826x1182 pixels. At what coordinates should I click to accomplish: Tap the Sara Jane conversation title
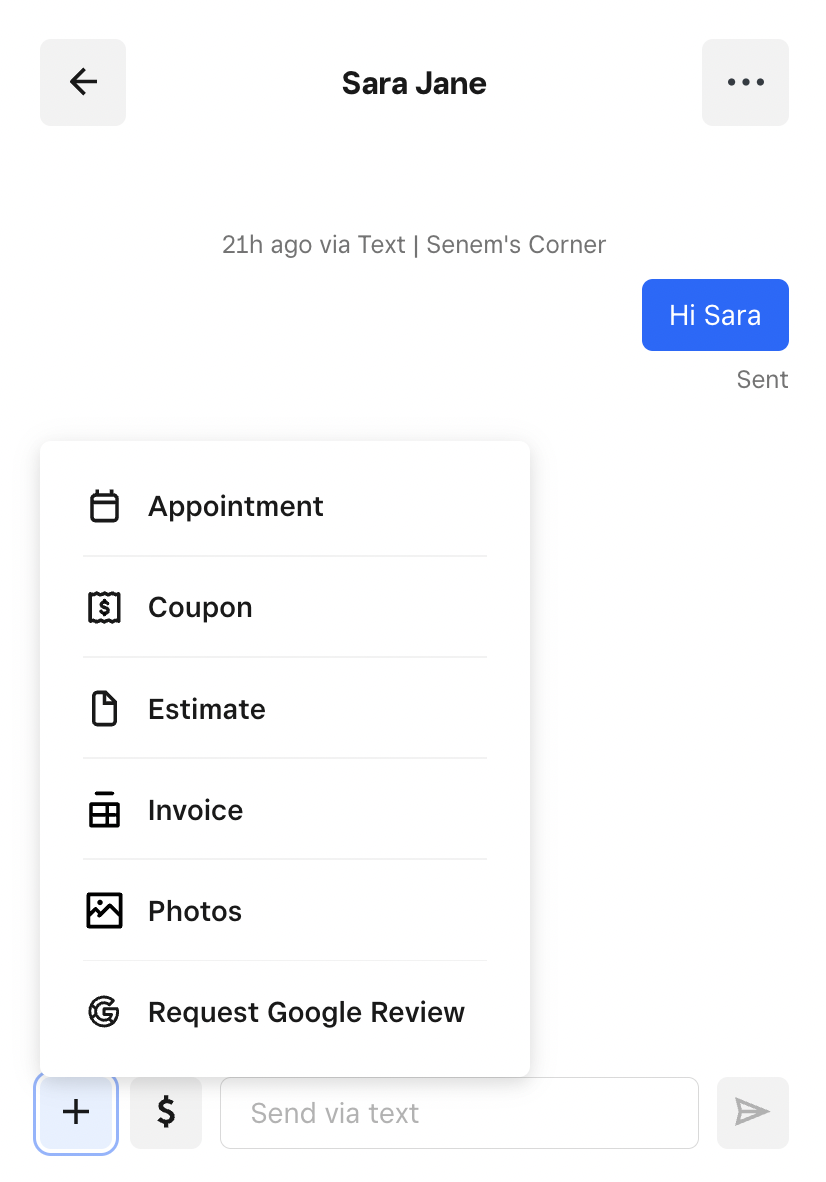(x=414, y=82)
